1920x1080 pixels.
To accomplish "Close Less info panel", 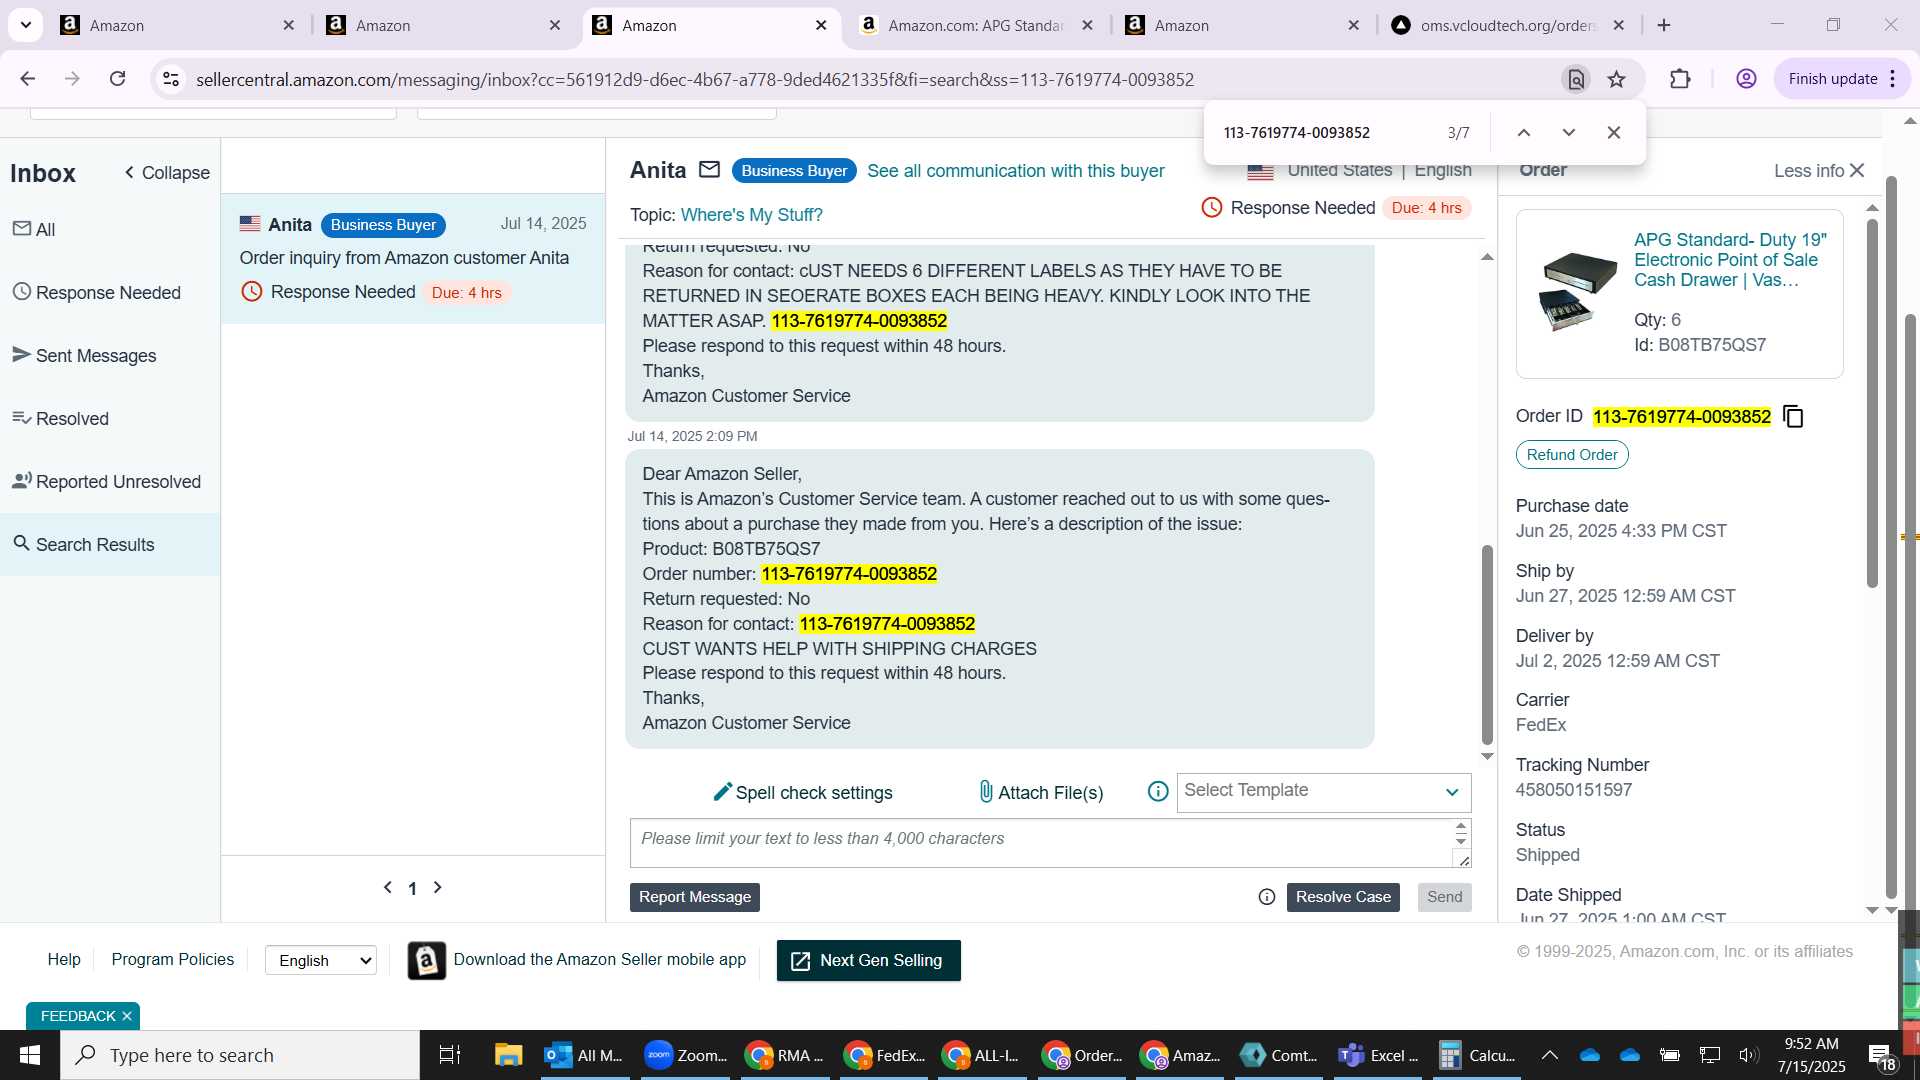I will (x=1857, y=171).
